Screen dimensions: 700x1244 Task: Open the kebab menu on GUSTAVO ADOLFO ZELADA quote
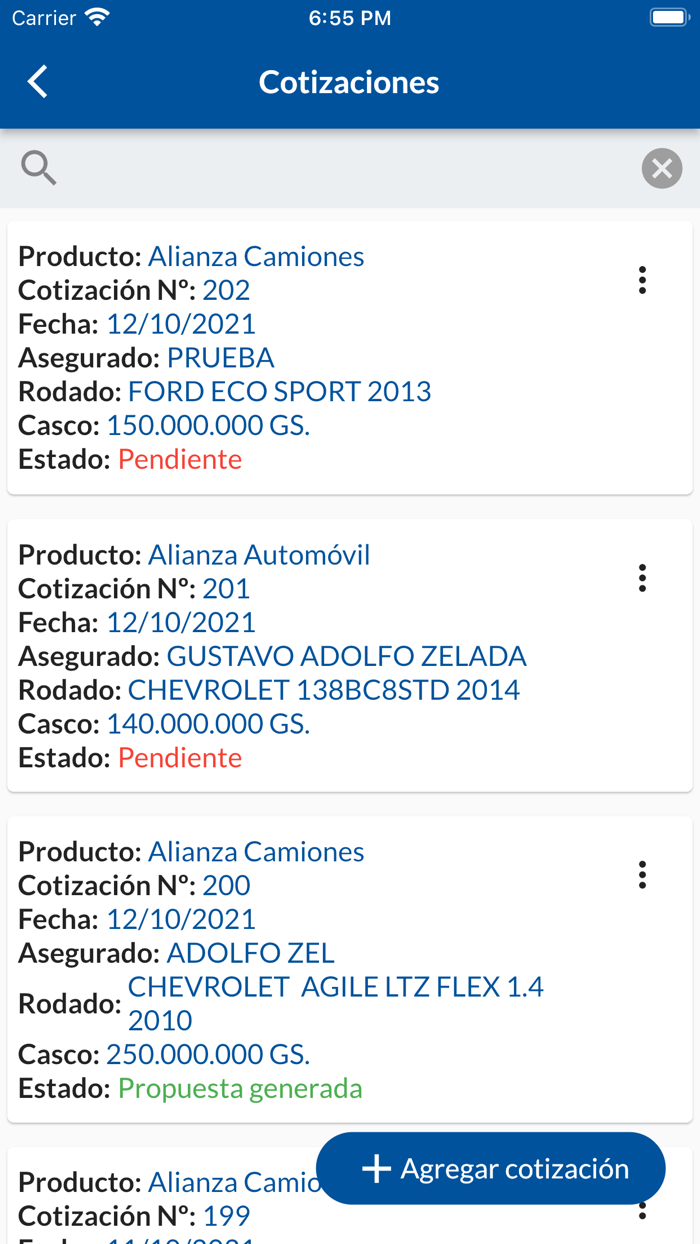click(x=642, y=578)
